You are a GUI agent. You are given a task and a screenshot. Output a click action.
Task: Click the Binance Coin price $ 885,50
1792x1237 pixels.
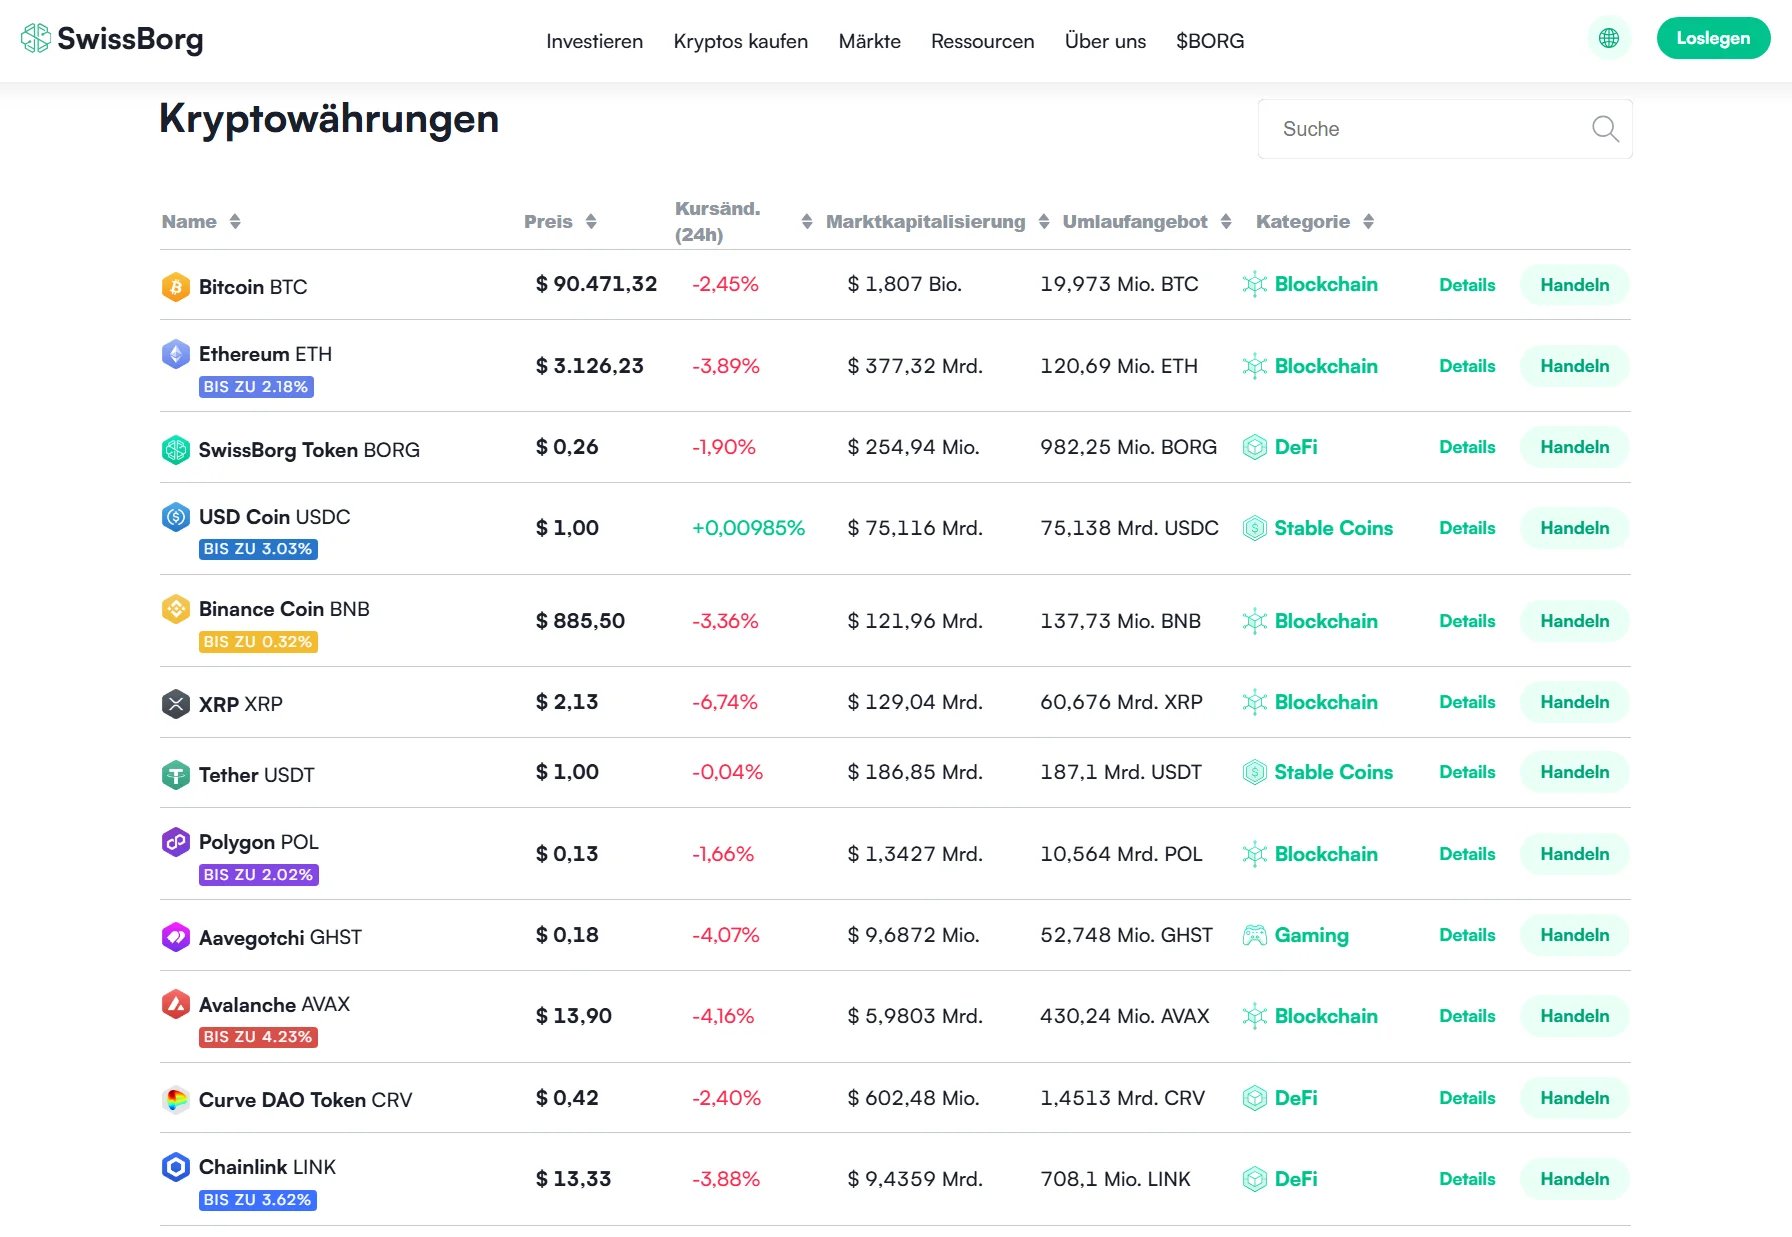point(580,621)
